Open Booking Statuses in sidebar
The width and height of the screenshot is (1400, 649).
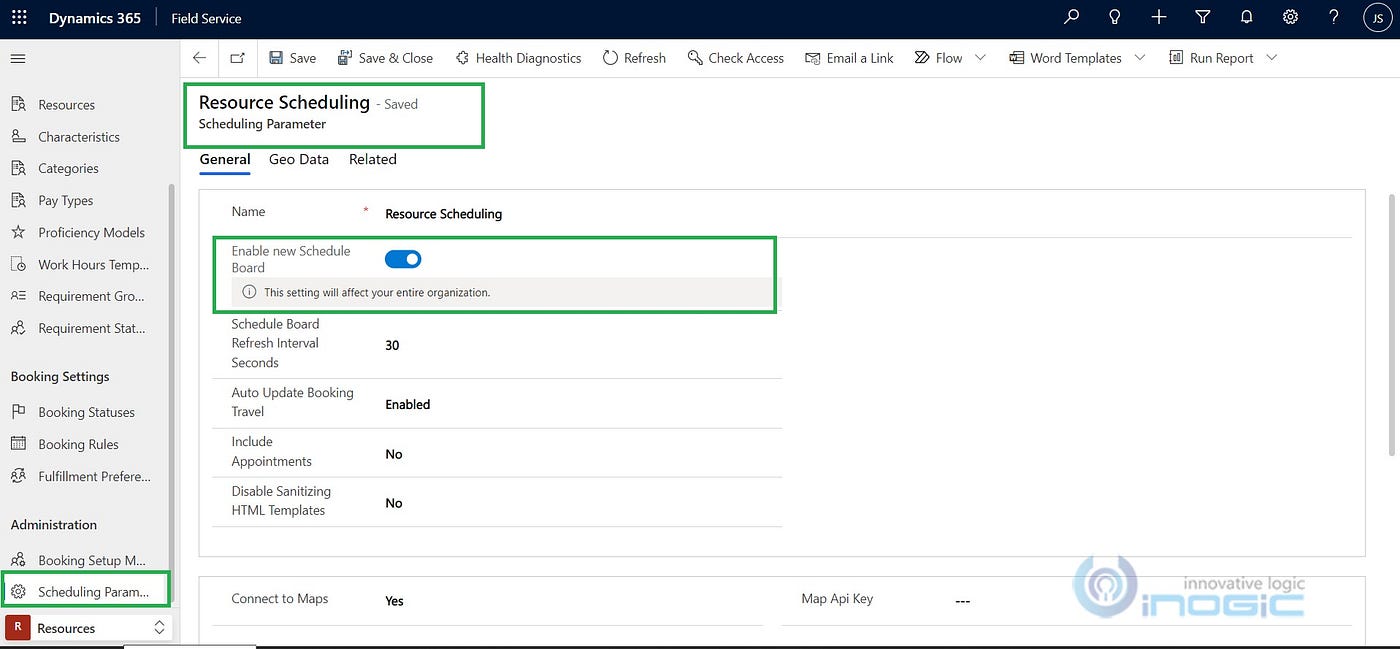[x=86, y=412]
